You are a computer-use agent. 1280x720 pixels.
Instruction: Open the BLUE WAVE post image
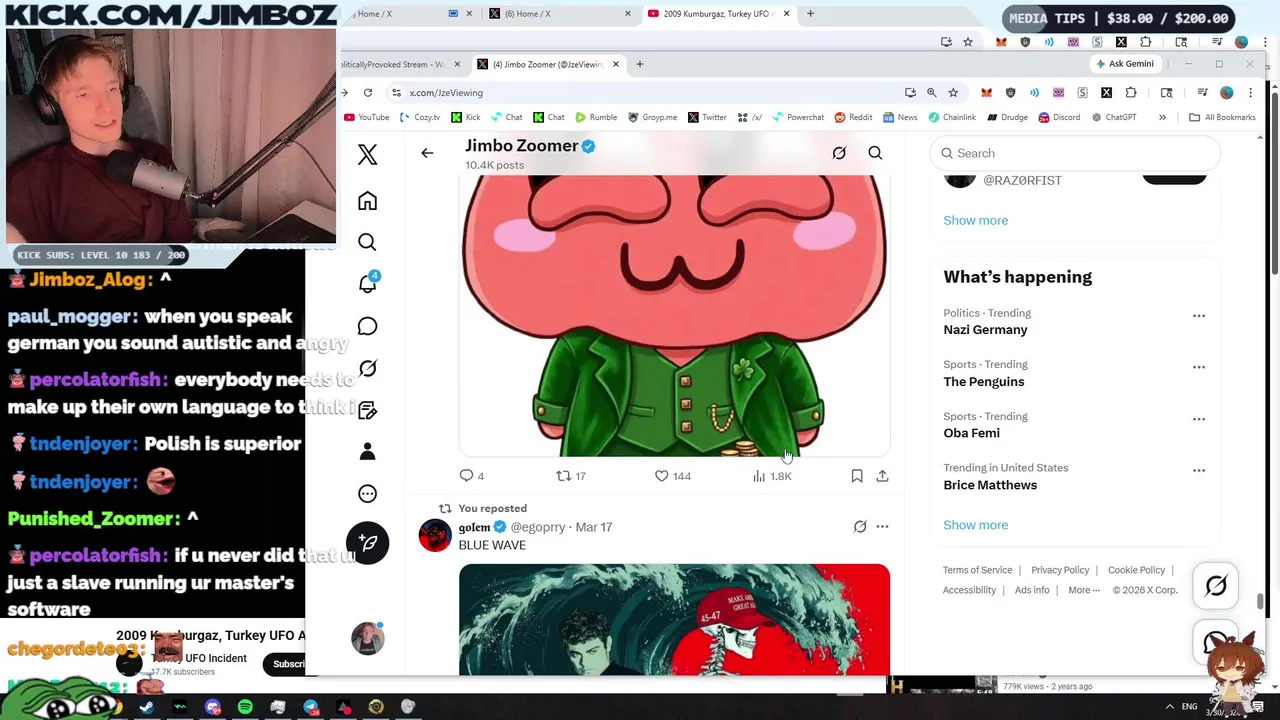click(x=674, y=619)
